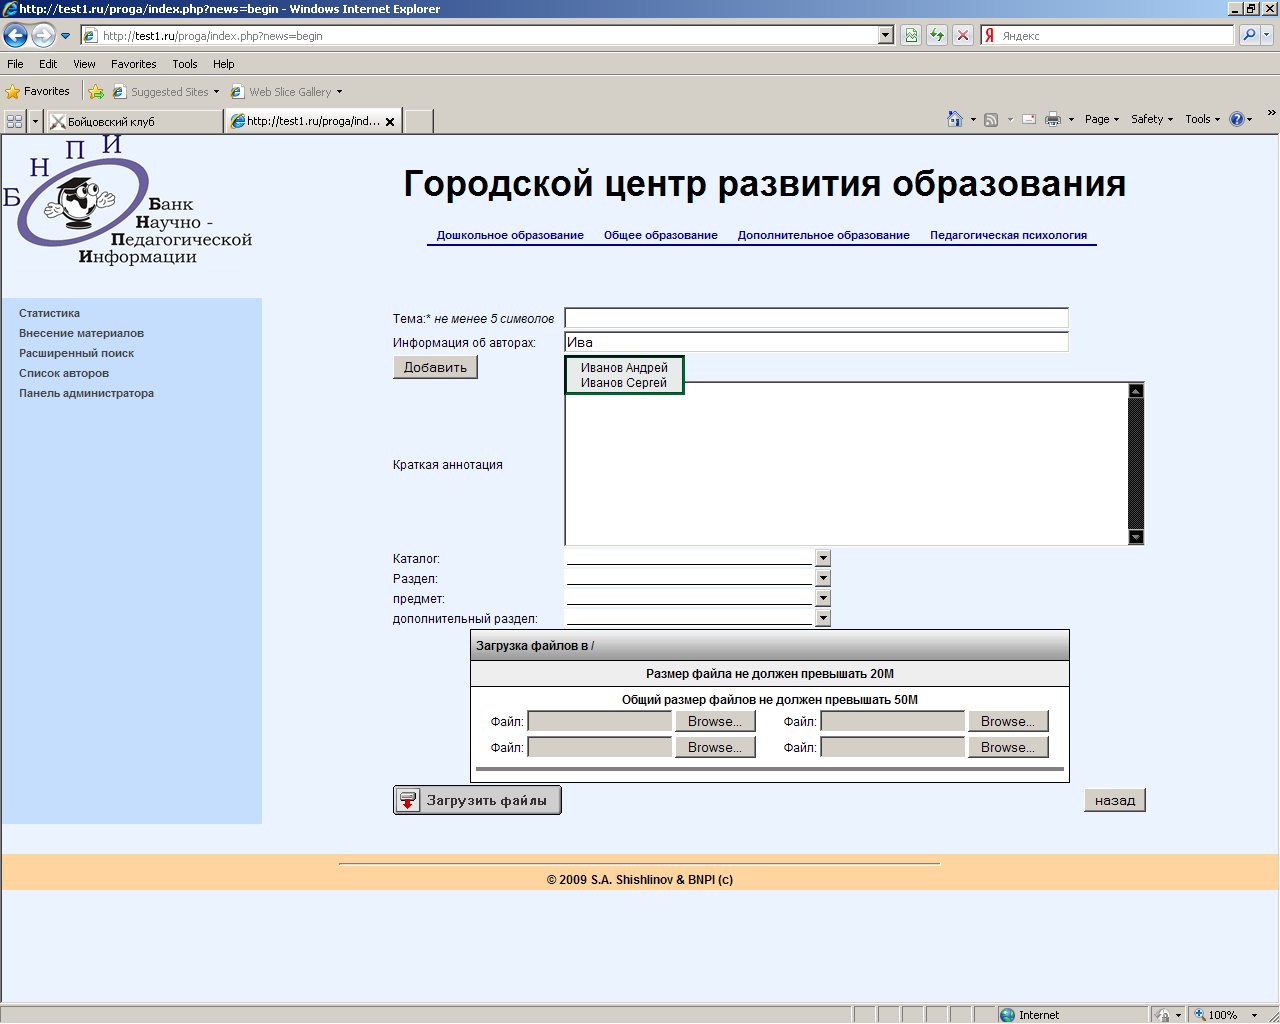This screenshot has height=1024, width=1280.
Task: Click the Refresh page icon
Action: 937,36
